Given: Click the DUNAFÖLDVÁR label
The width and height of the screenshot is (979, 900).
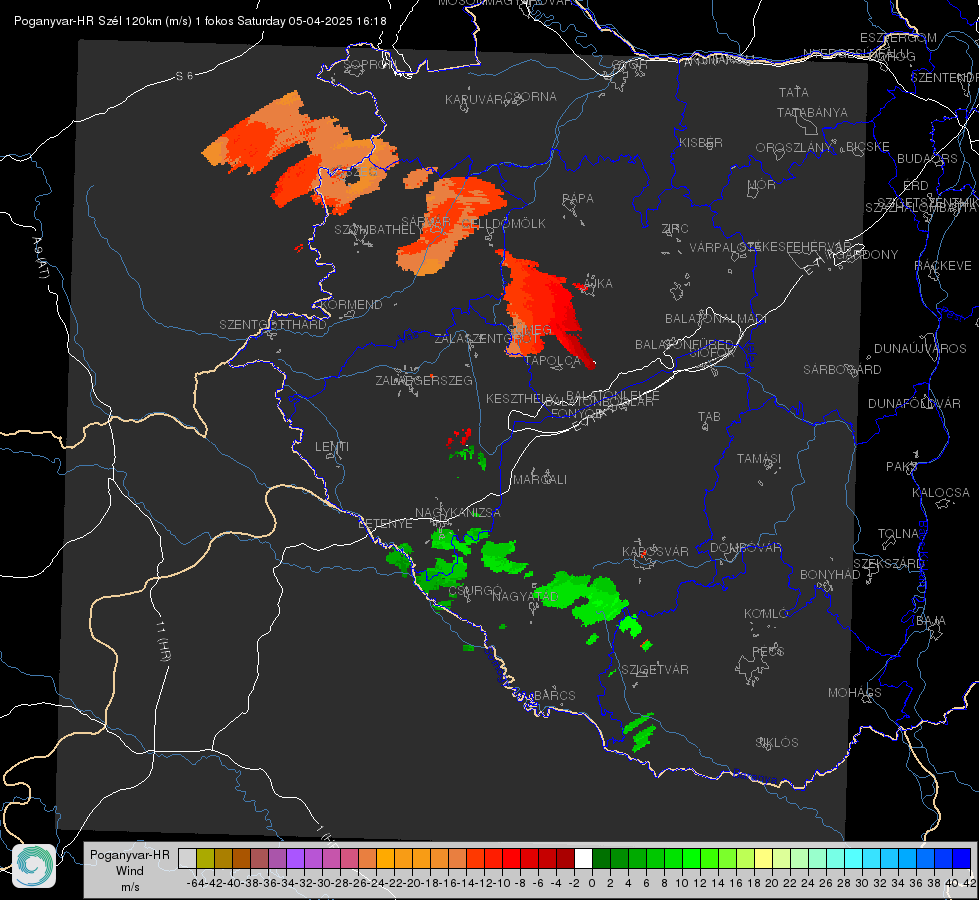Looking at the screenshot, I should pyautogui.click(x=914, y=403).
